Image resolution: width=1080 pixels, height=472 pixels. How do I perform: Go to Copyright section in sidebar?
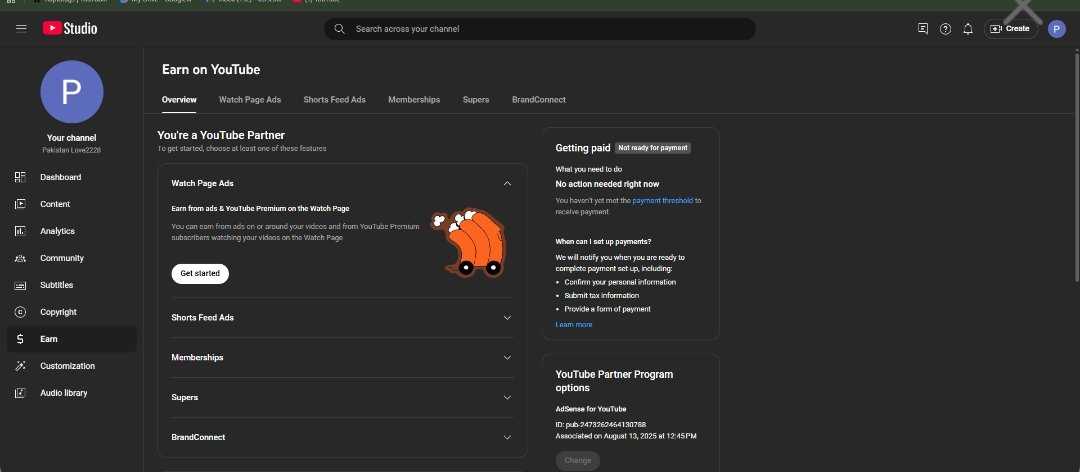58,312
